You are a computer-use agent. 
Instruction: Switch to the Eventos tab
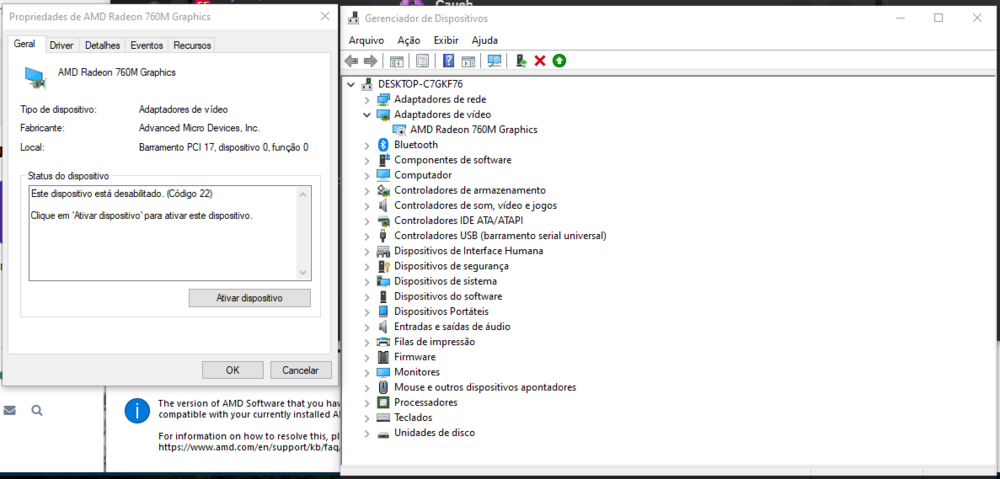pyautogui.click(x=146, y=45)
